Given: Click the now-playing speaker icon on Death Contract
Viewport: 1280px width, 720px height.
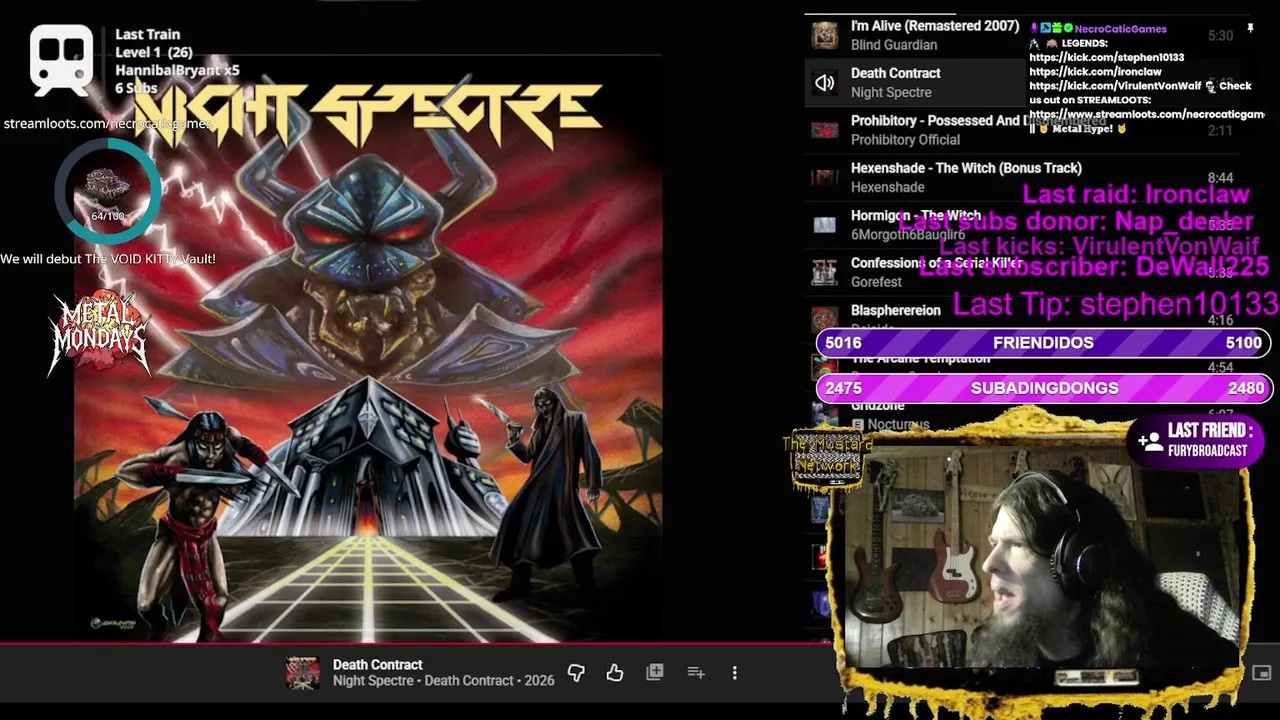Looking at the screenshot, I should click(824, 83).
